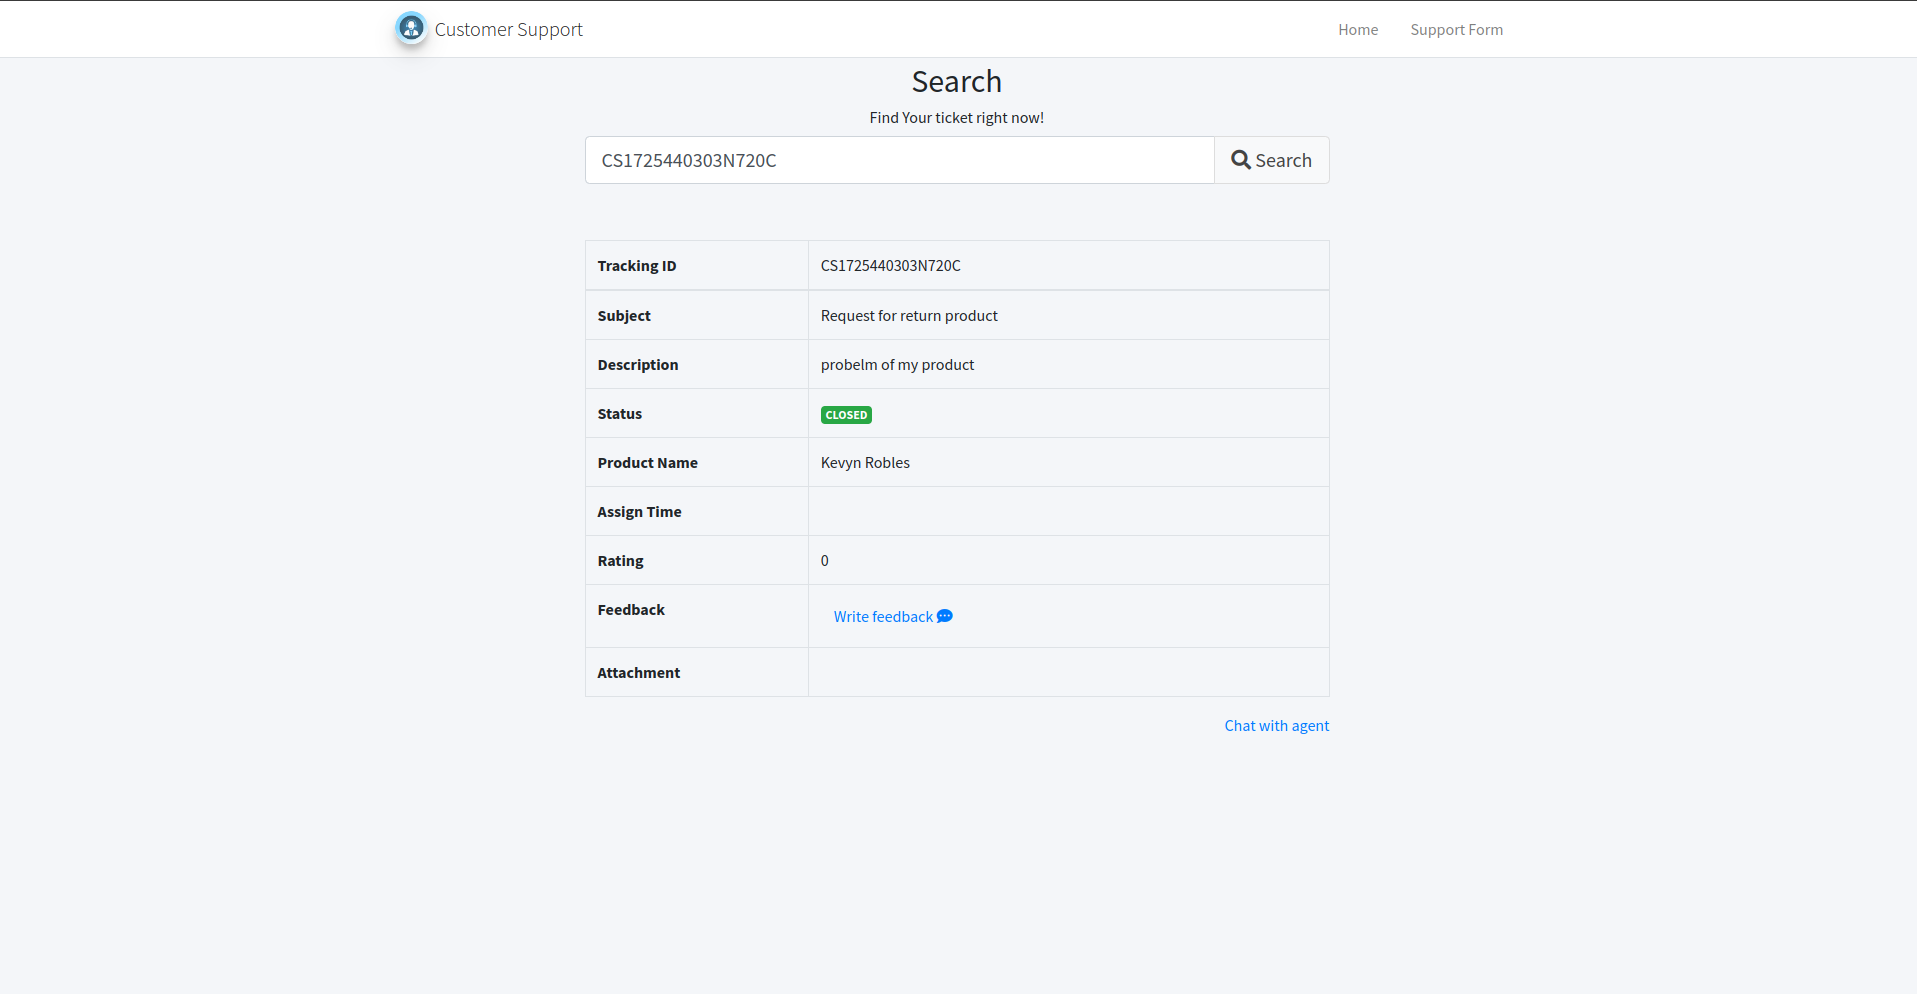The height and width of the screenshot is (994, 1917).
Task: Click 'Find Your ticket right now!' subtitle
Action: coord(956,118)
